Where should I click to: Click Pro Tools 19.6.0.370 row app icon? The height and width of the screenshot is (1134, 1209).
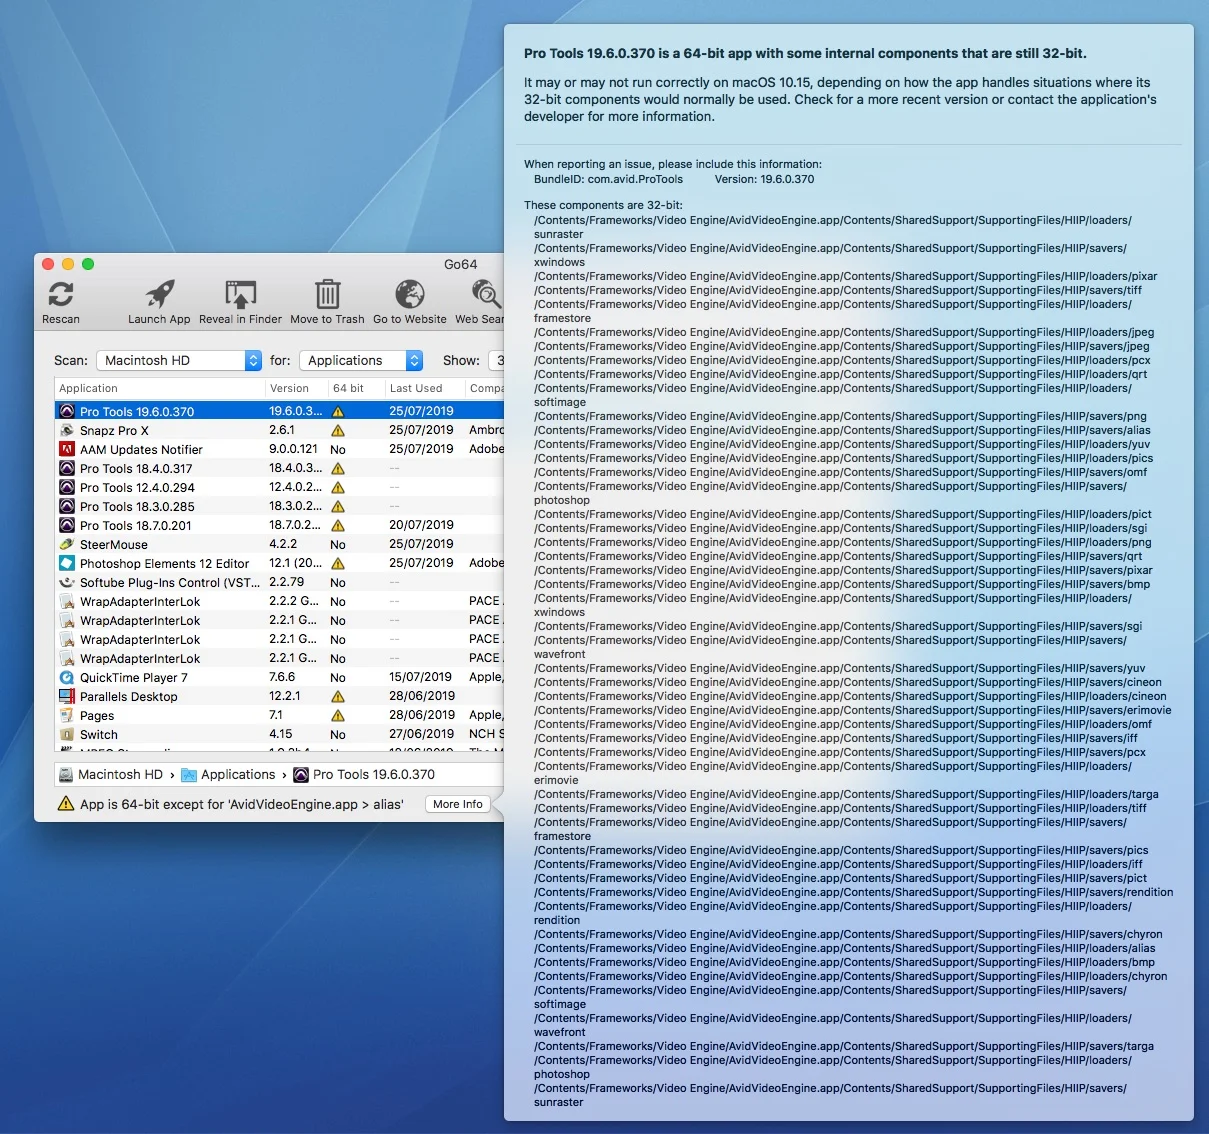[67, 411]
